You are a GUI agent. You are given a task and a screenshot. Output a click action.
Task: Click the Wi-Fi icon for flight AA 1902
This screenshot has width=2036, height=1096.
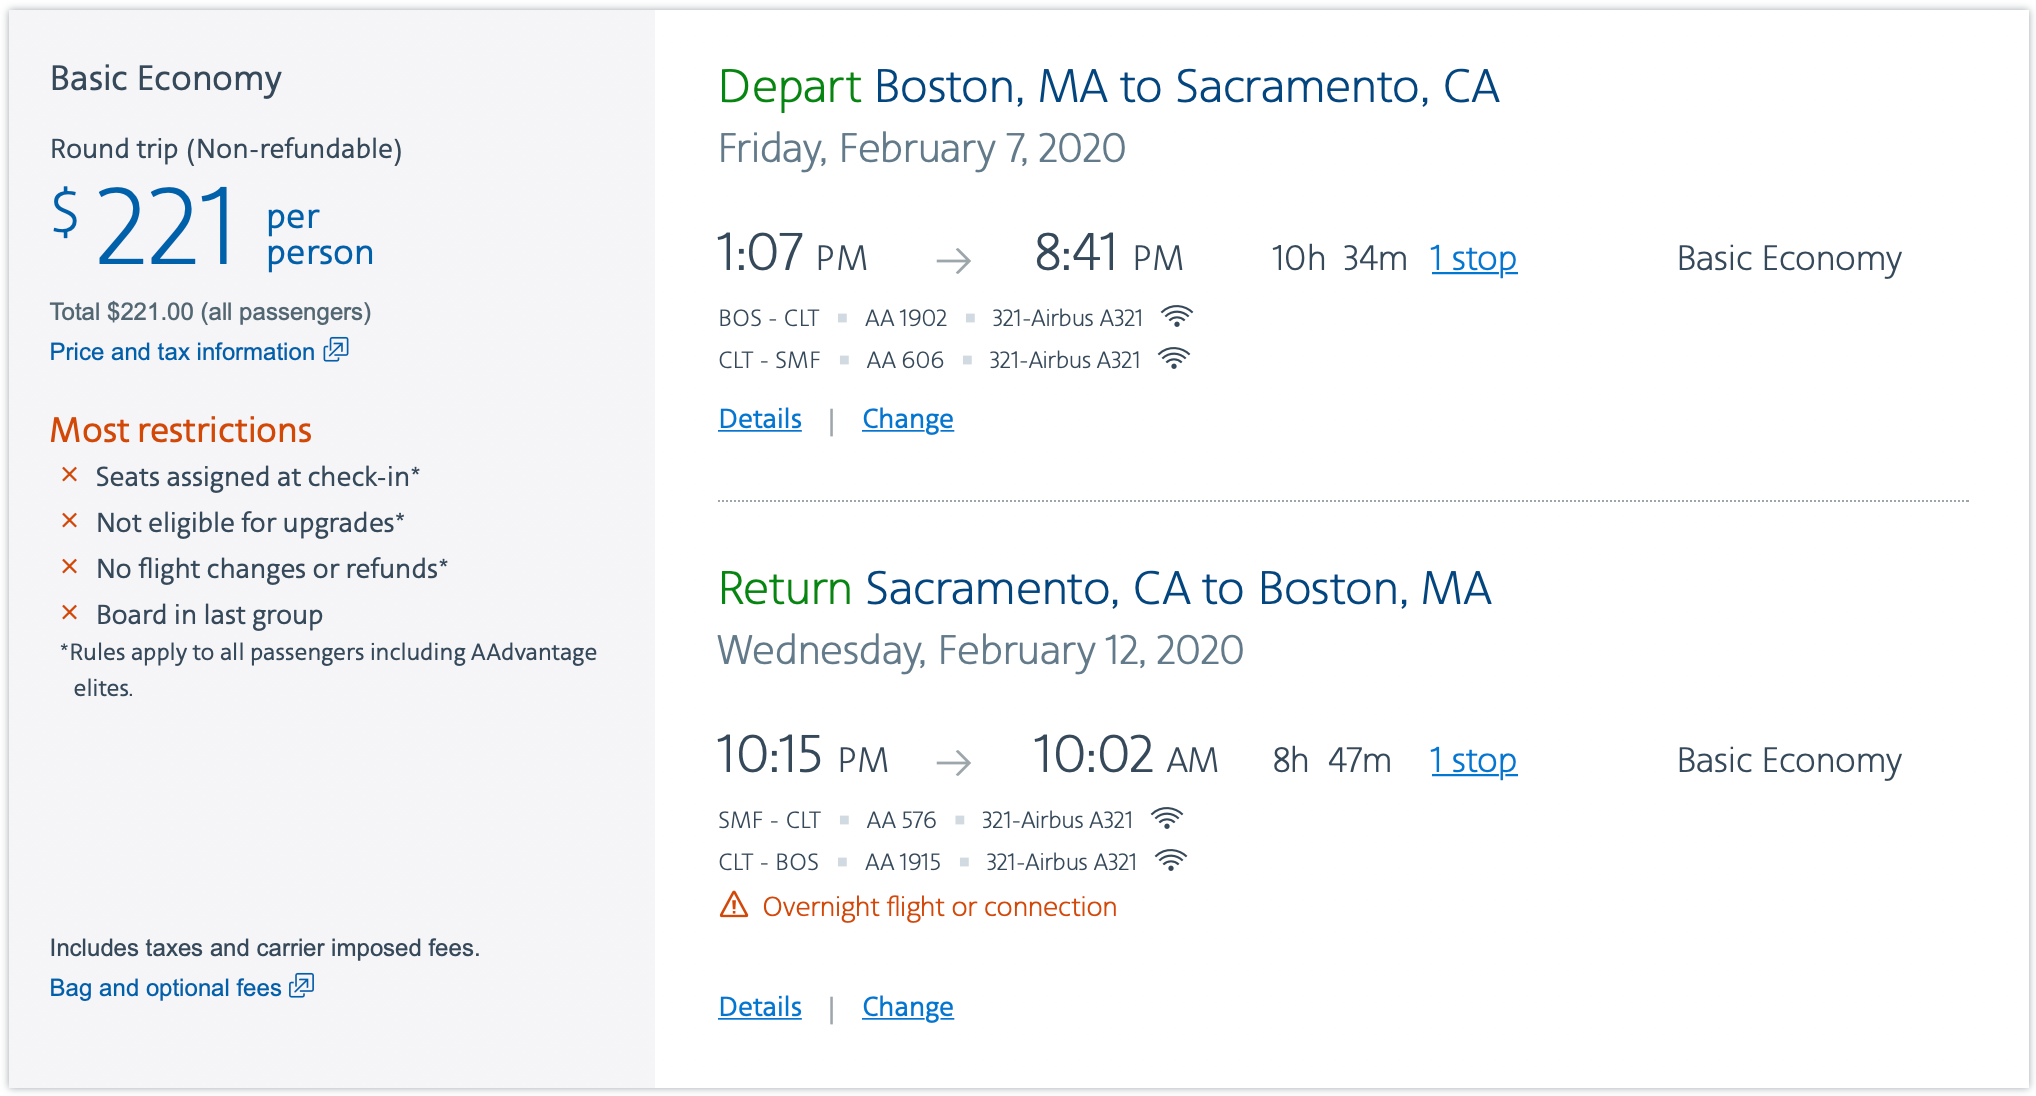pyautogui.click(x=1177, y=317)
